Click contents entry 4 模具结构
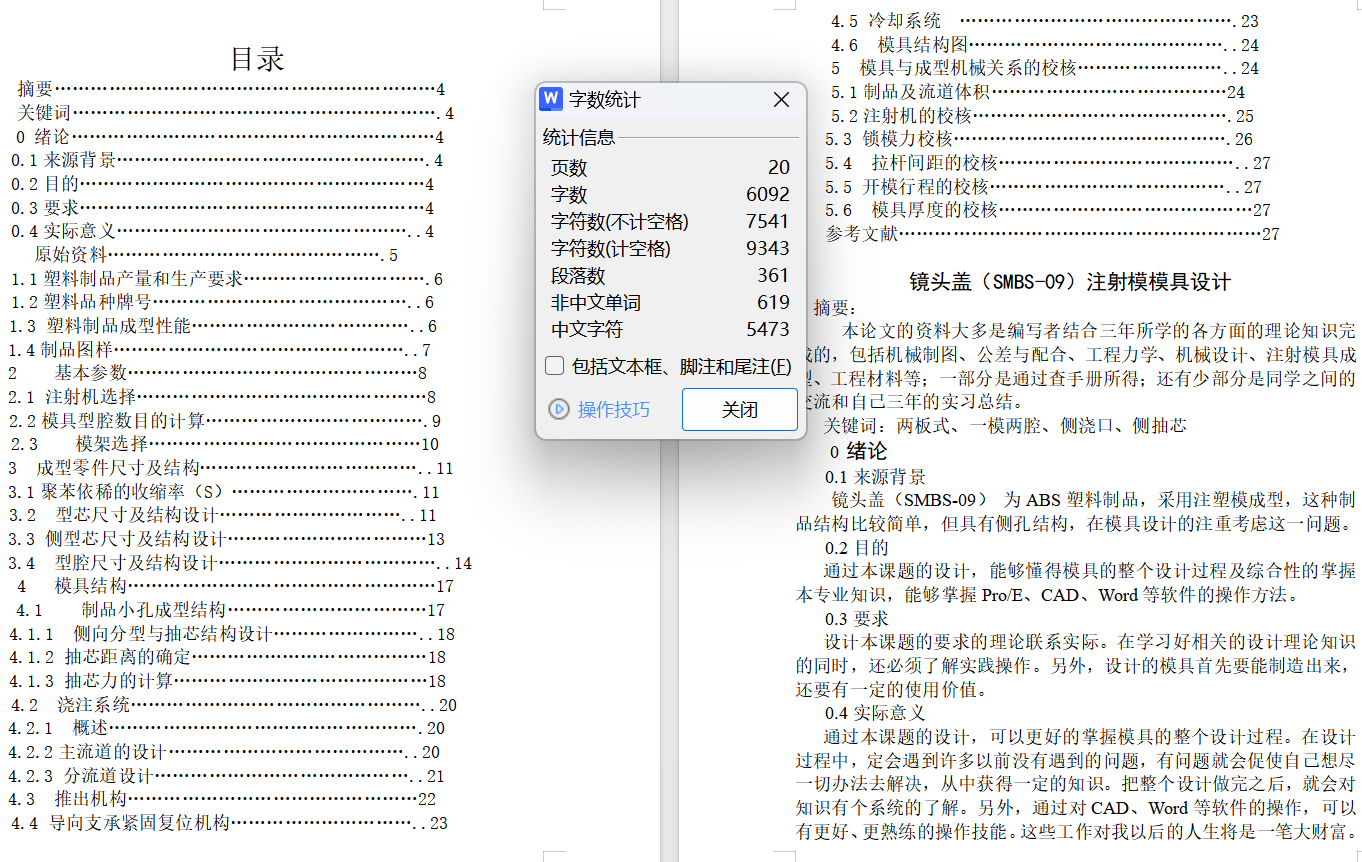The width and height of the screenshot is (1362, 862). click(236, 586)
